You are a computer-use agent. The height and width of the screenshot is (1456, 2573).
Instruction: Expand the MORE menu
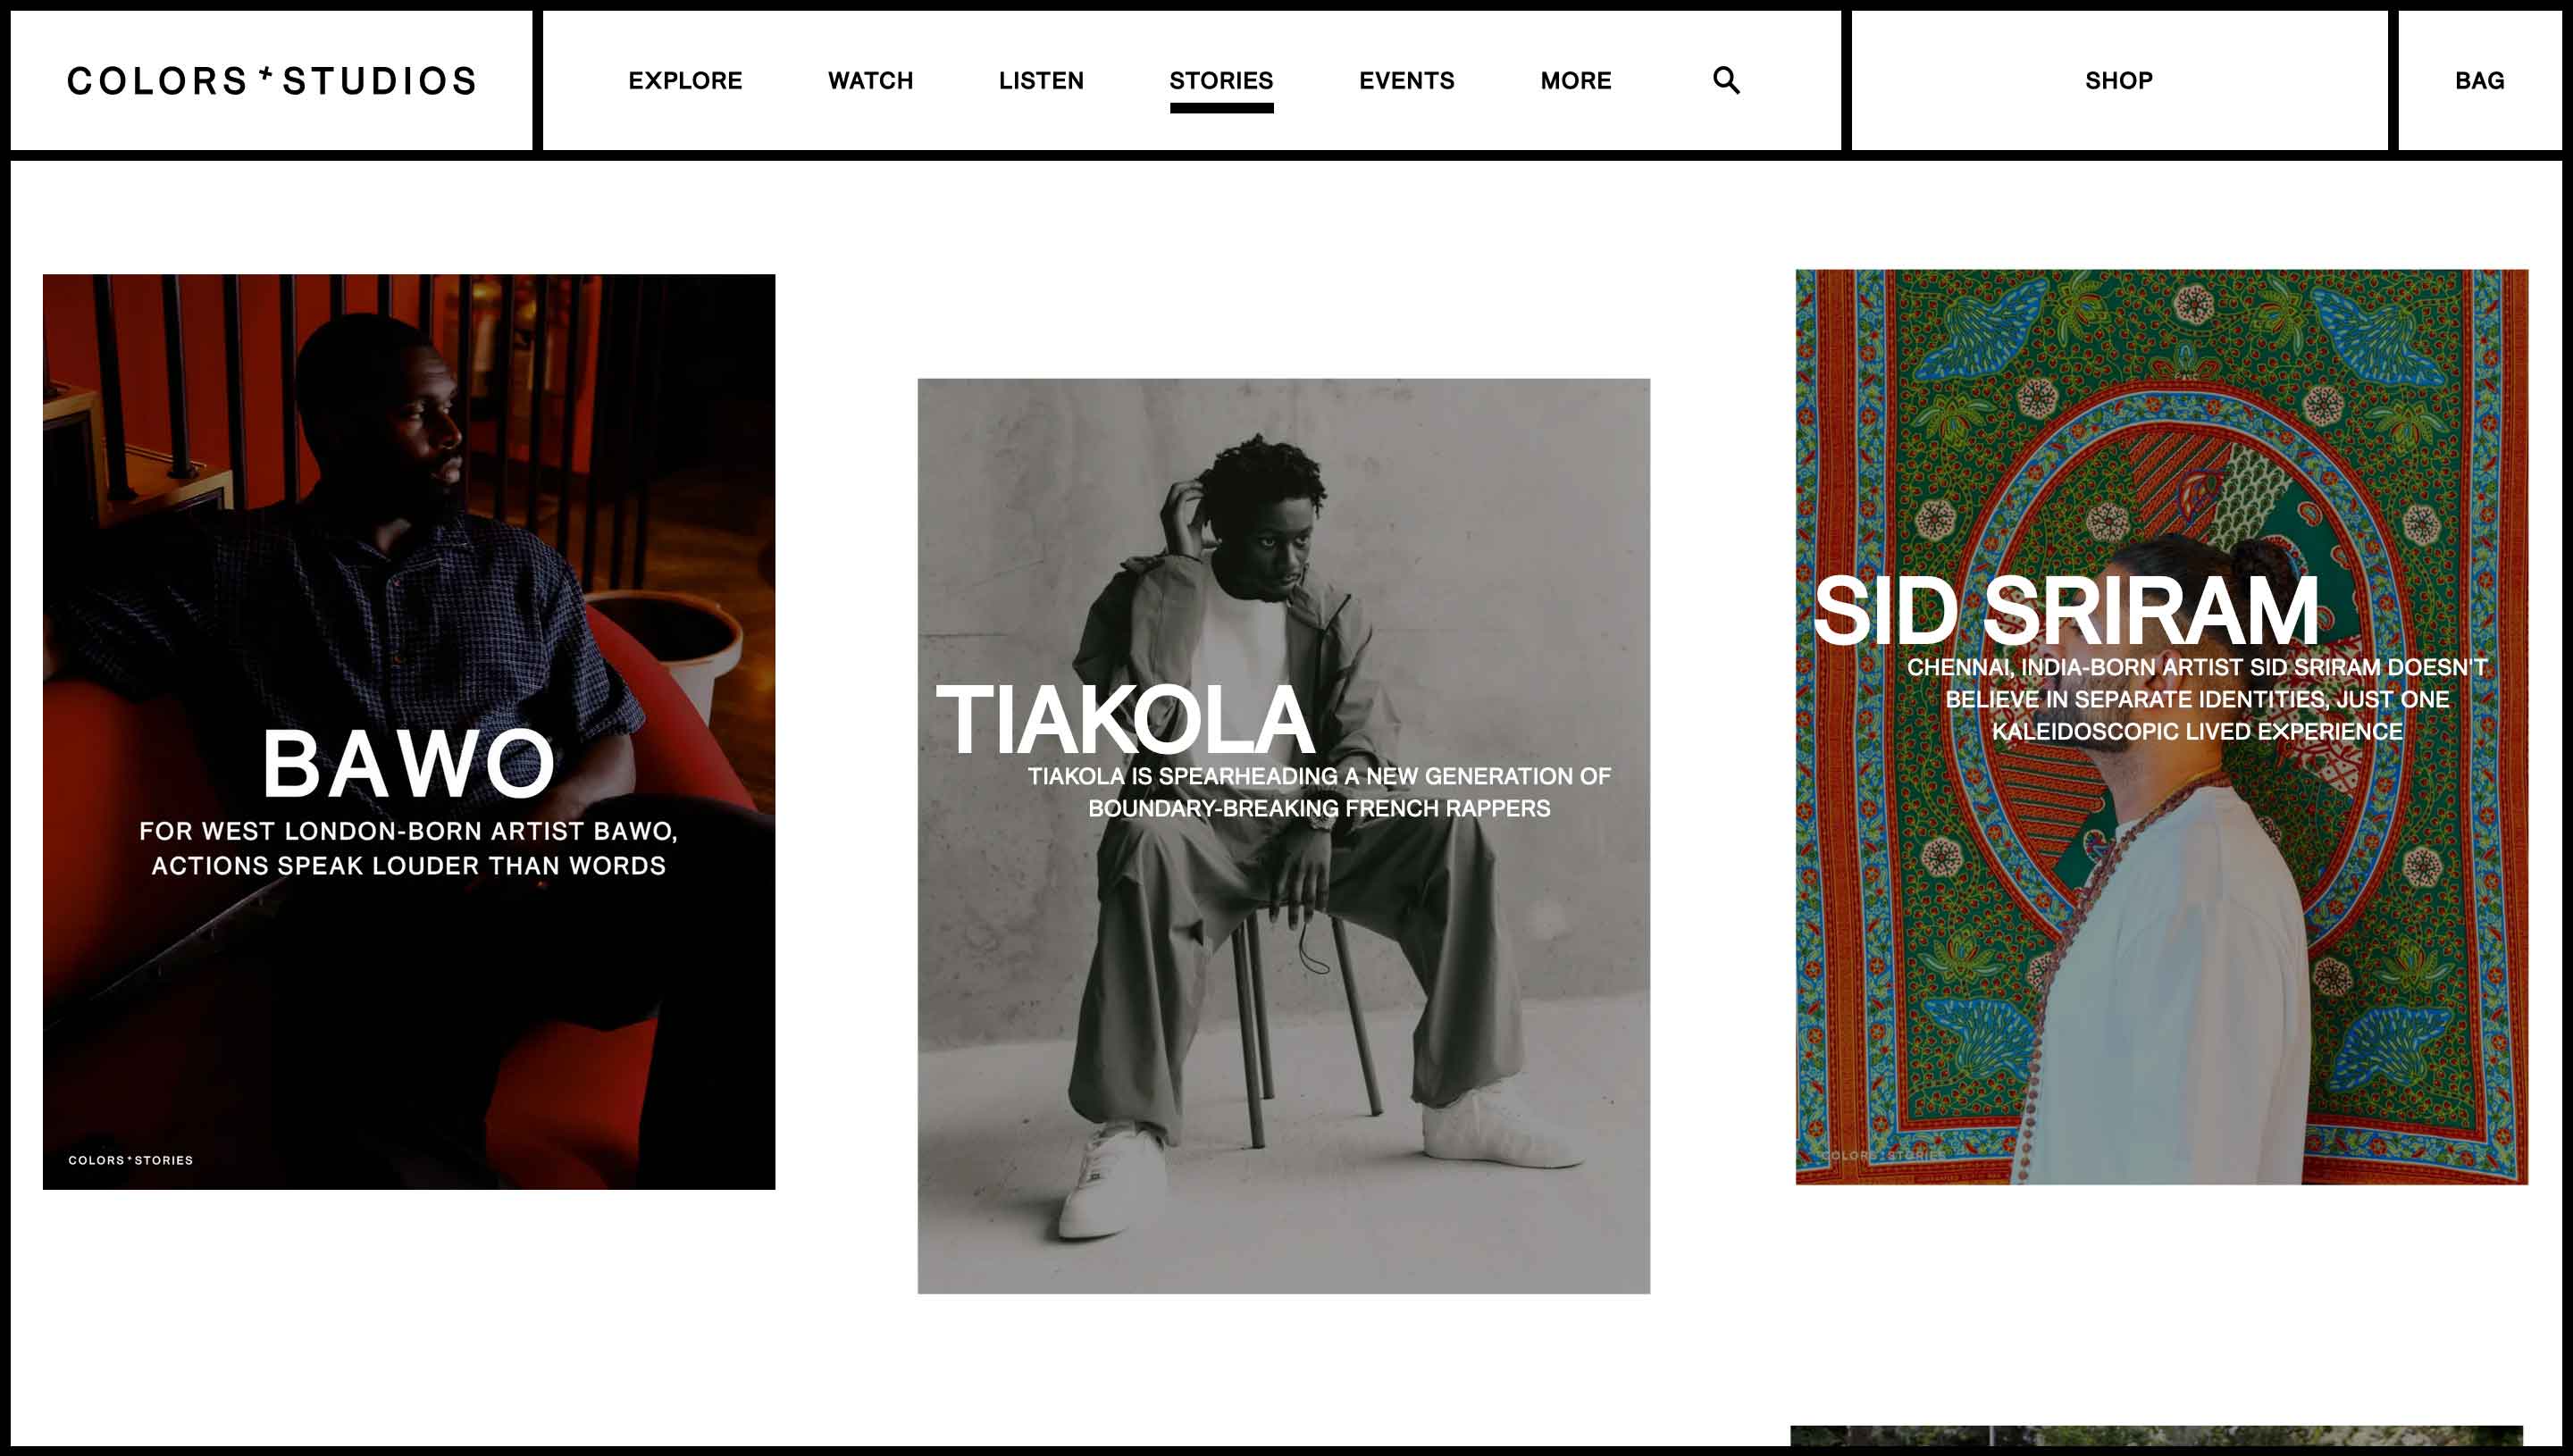(1575, 80)
